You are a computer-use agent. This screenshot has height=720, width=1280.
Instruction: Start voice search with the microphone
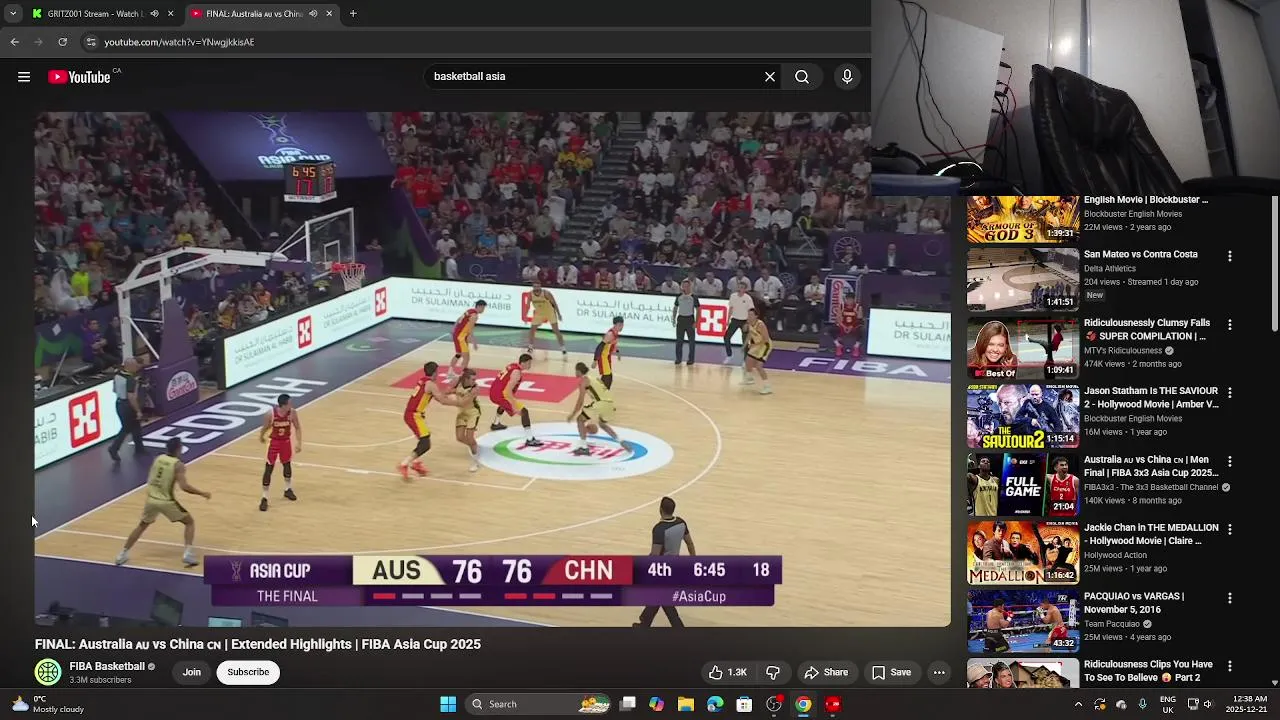(847, 76)
